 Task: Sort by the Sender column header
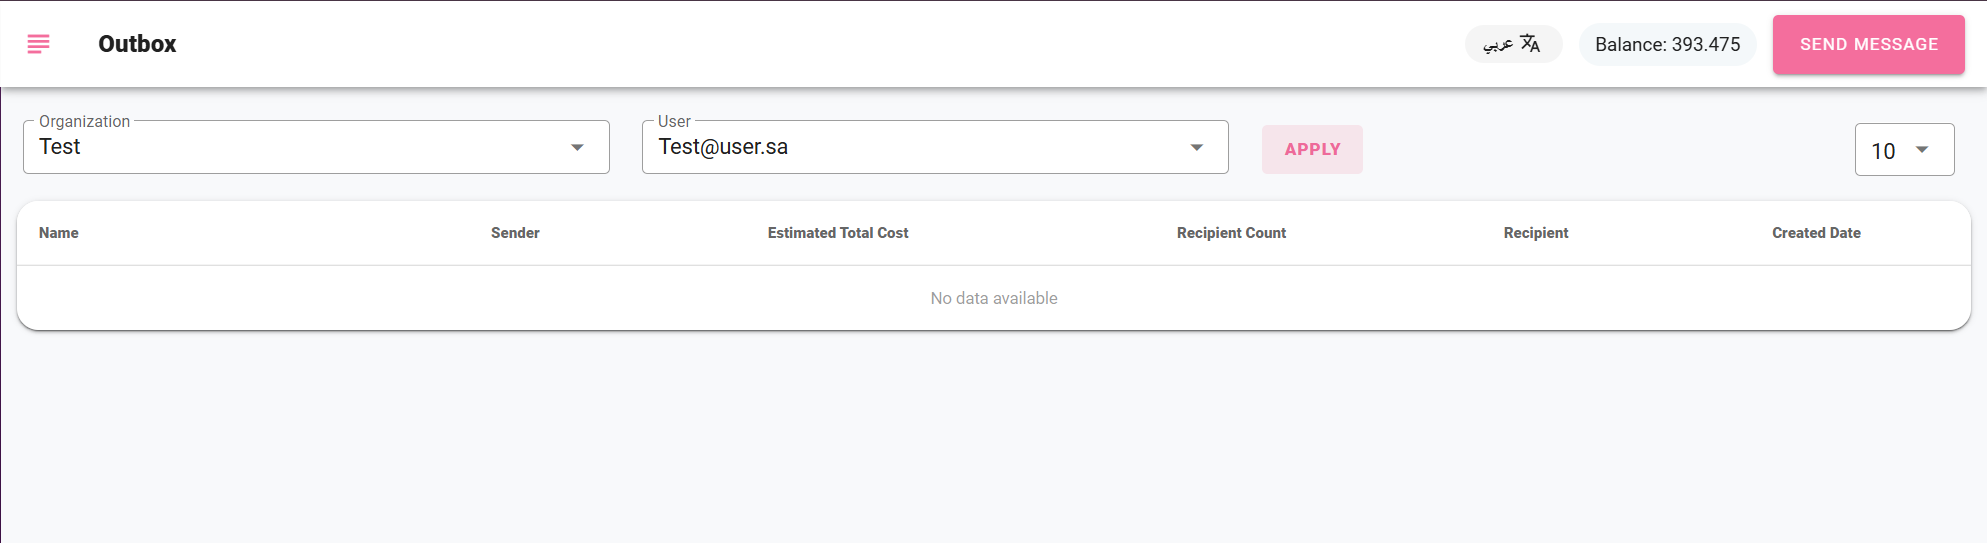pyautogui.click(x=515, y=233)
